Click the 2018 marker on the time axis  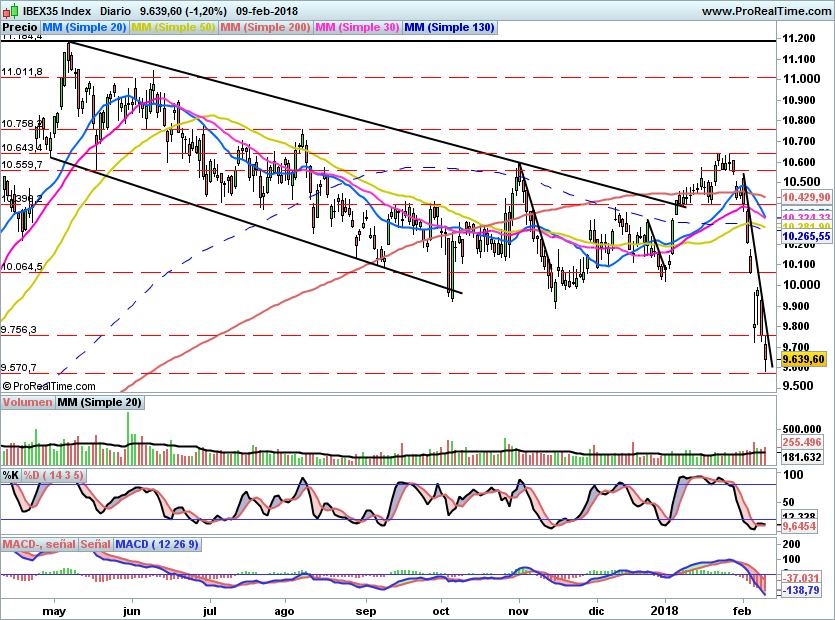[664, 608]
